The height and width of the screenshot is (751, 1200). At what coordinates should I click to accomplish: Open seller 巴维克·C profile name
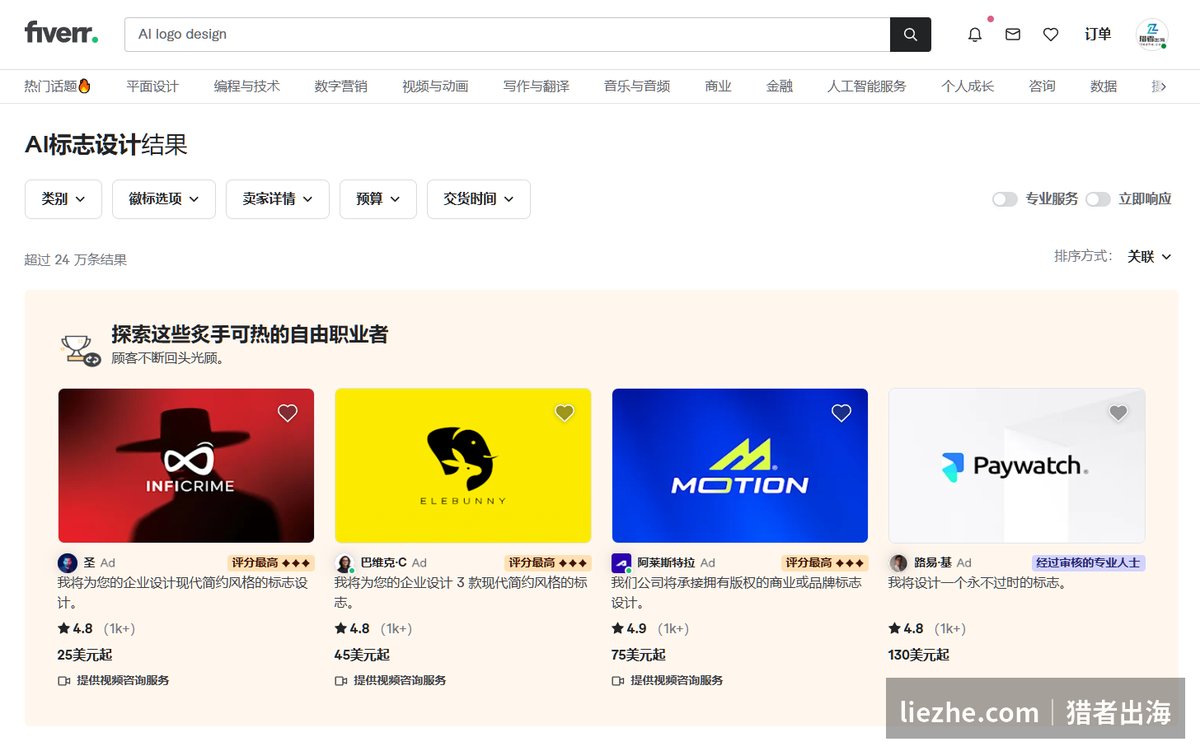tap(384, 563)
